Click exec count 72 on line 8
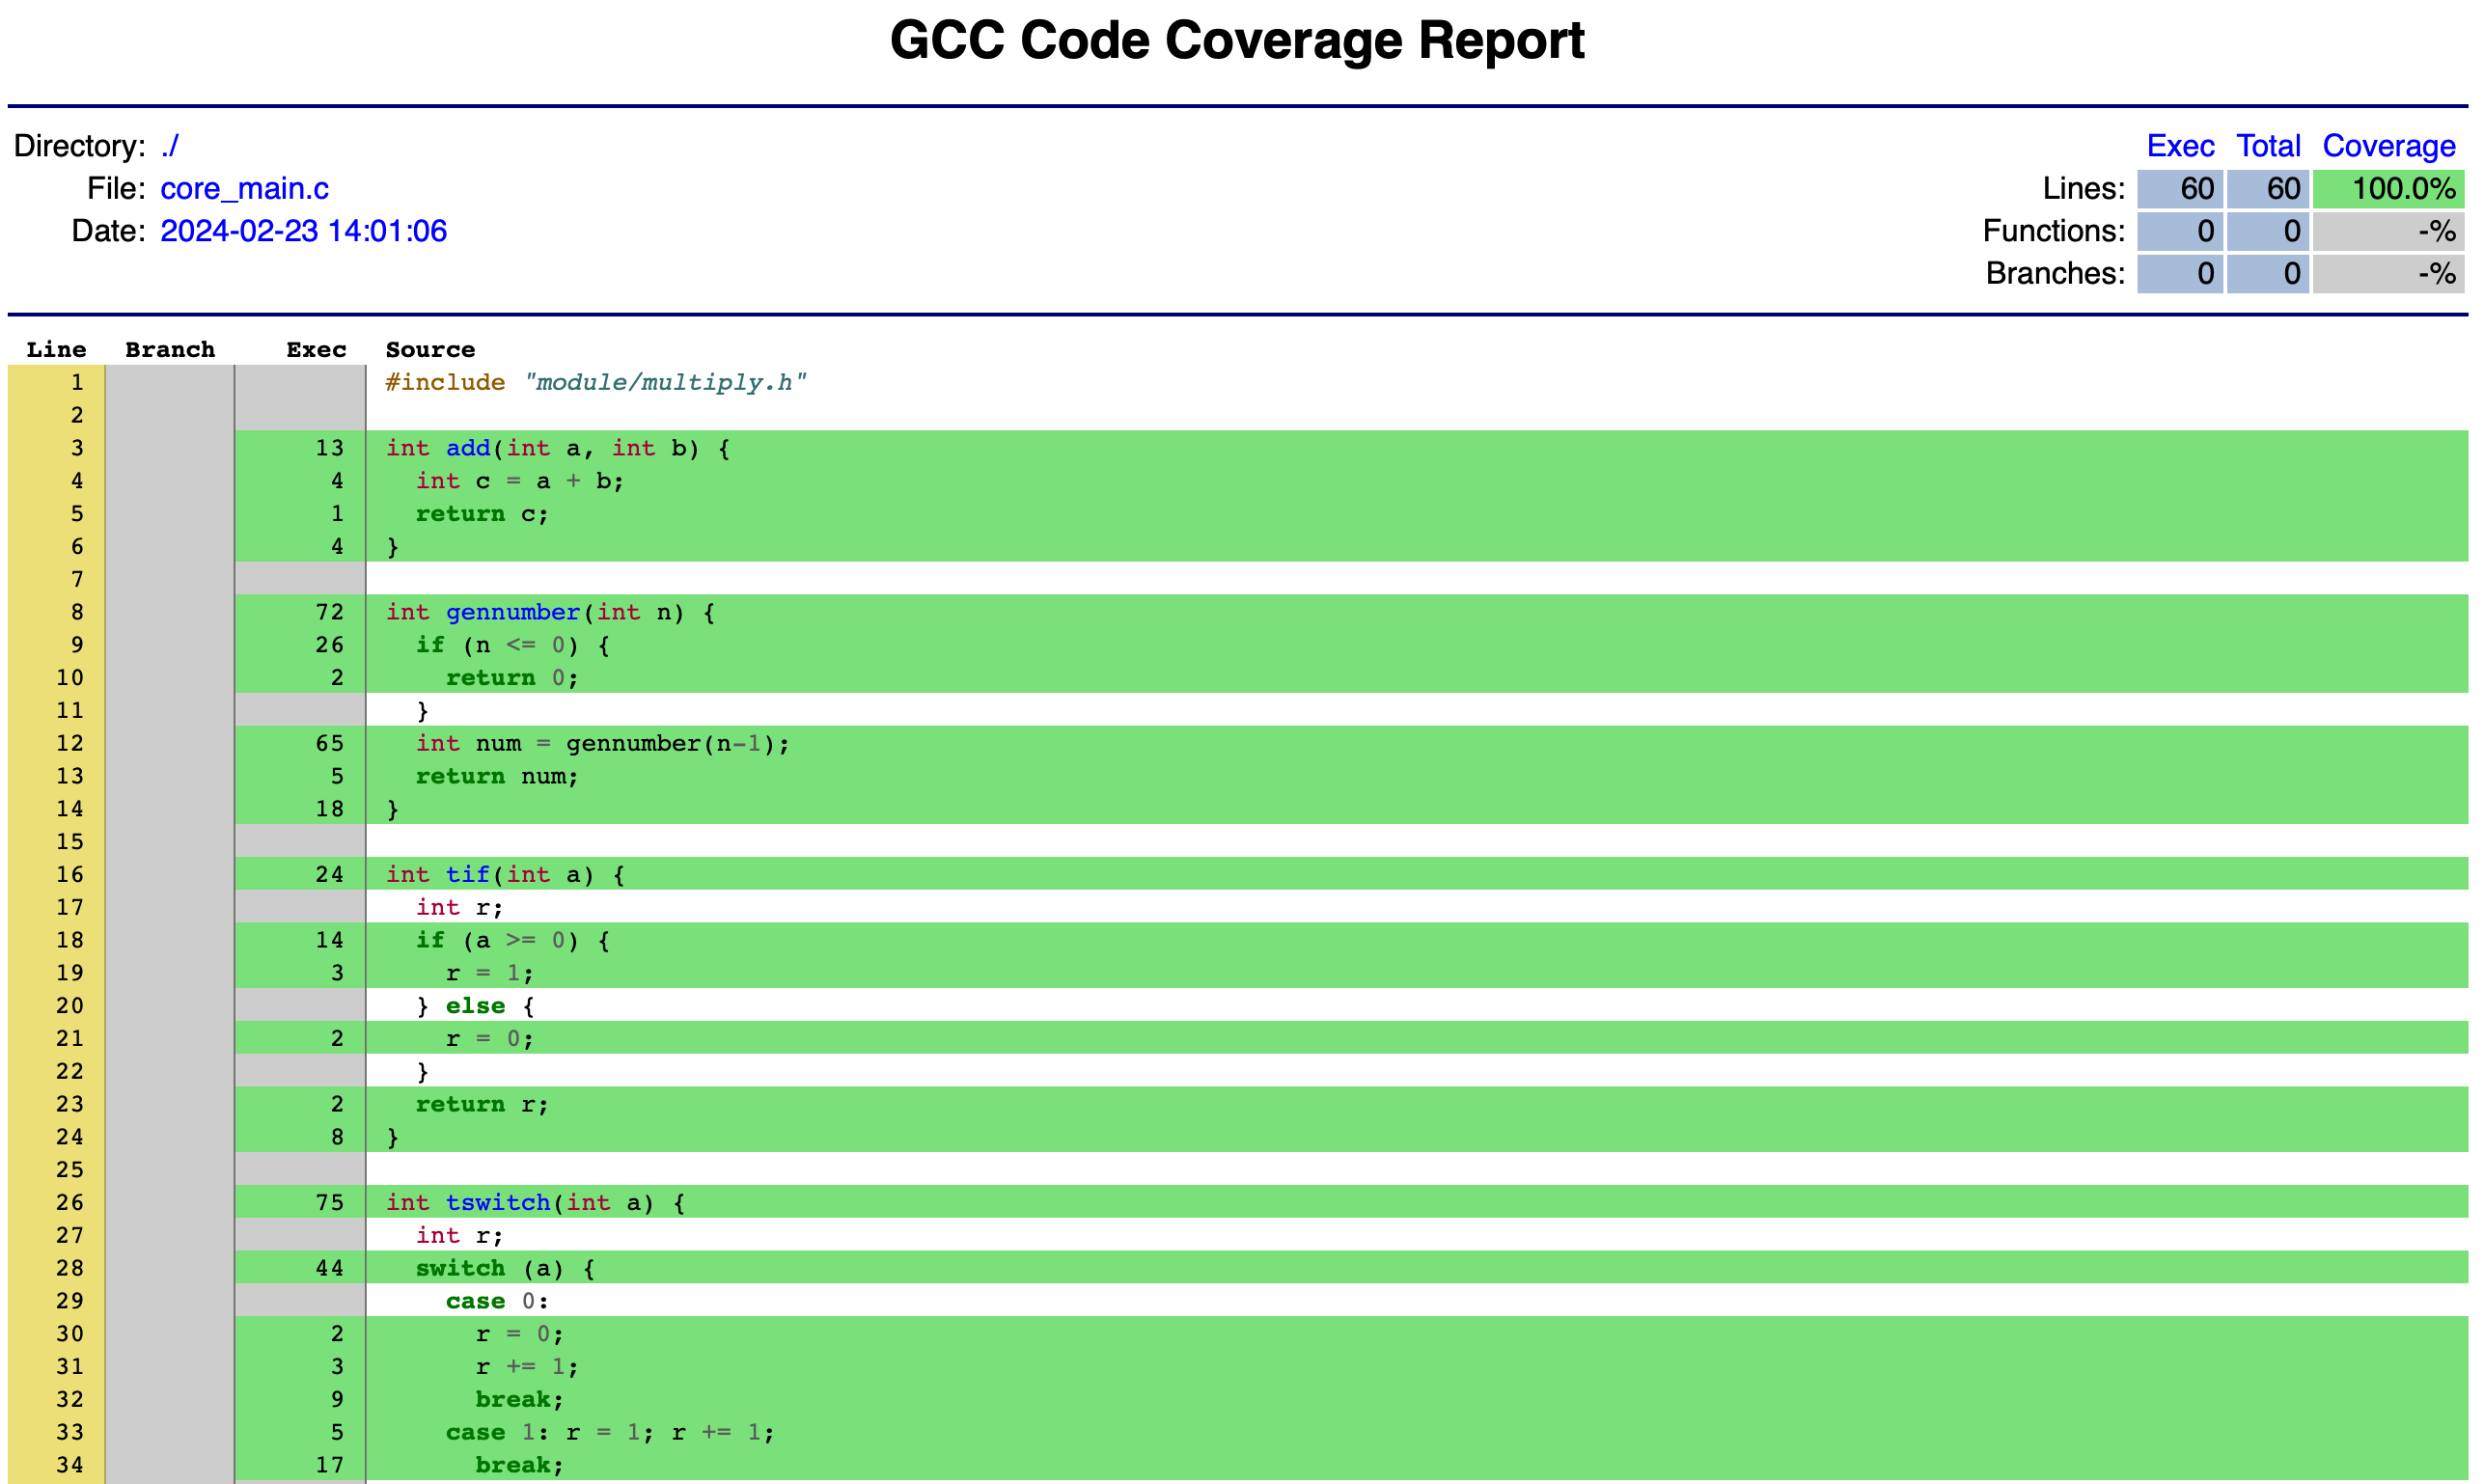2484x1484 pixels. [x=329, y=612]
